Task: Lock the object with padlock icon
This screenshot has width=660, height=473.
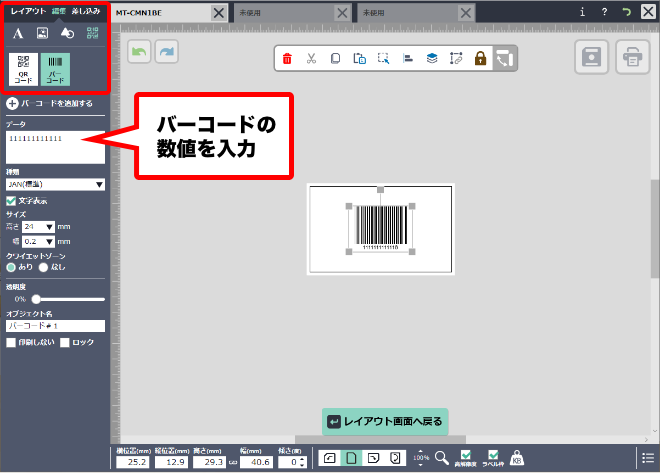Action: pyautogui.click(x=480, y=58)
